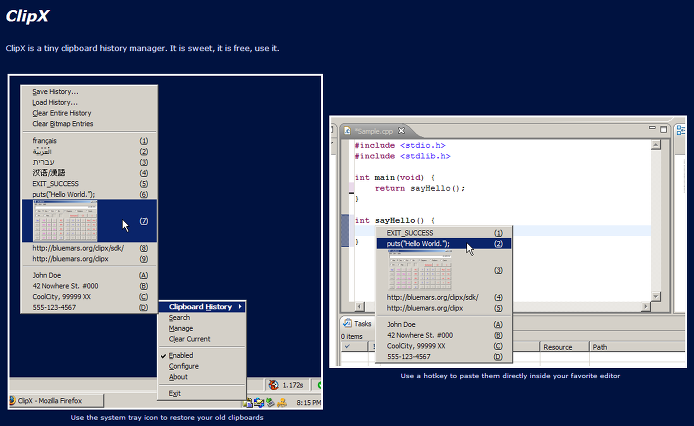Click the editor vertical scrollbar down arrow
This screenshot has width=694, height=426.
pos(655,296)
